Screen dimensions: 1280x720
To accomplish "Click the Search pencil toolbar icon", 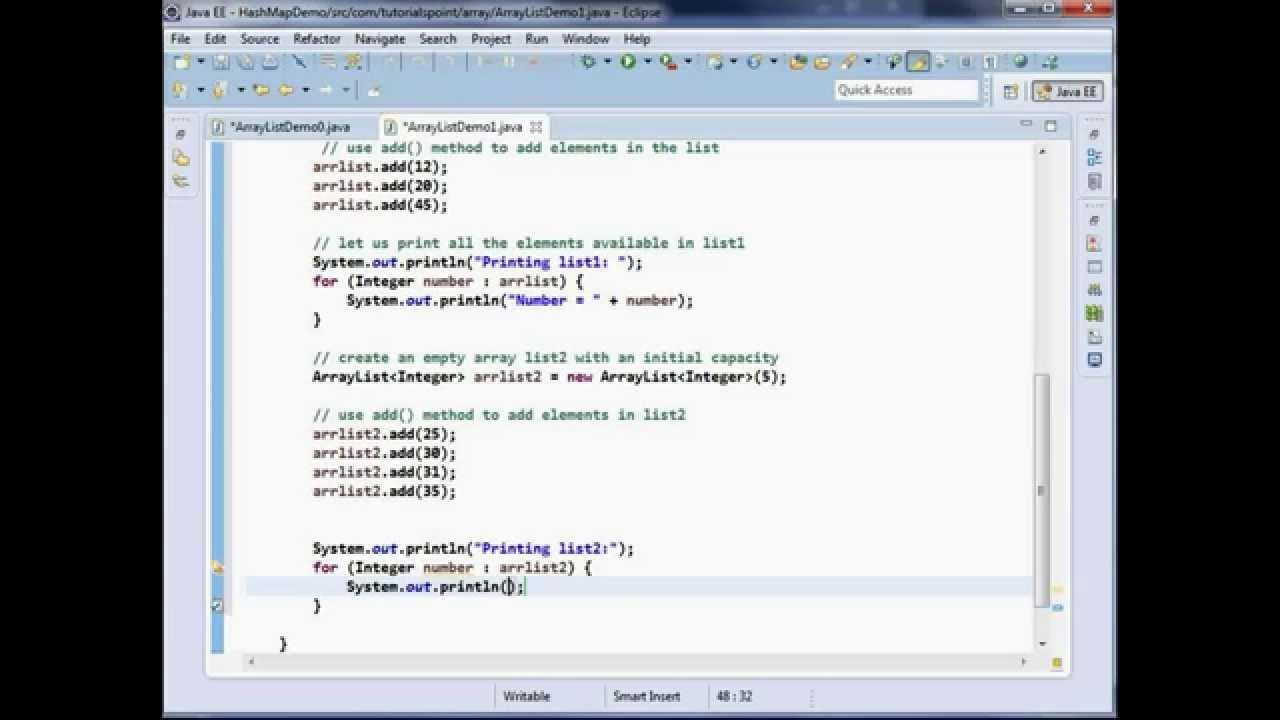I will 848,62.
